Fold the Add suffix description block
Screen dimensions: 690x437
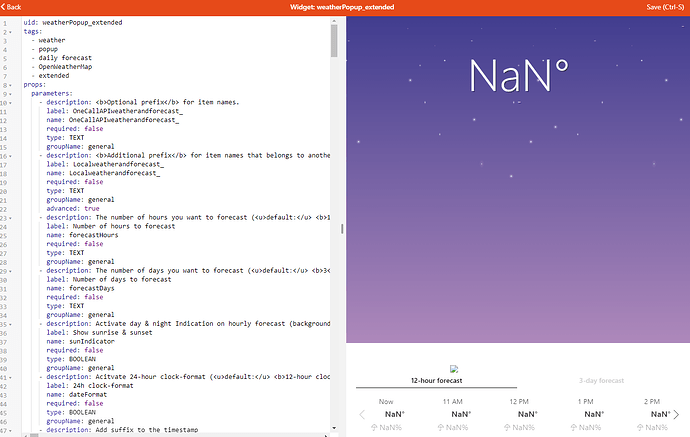11,431
